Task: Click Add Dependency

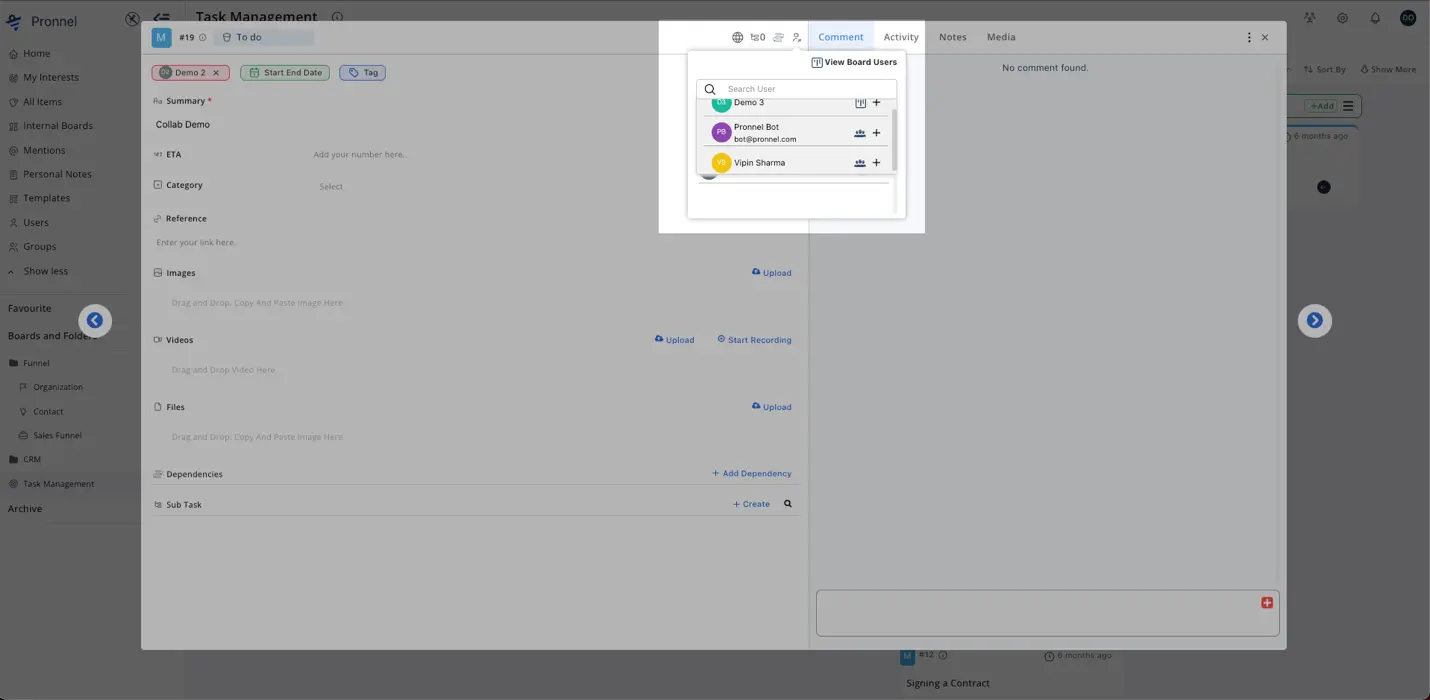Action: [x=751, y=473]
